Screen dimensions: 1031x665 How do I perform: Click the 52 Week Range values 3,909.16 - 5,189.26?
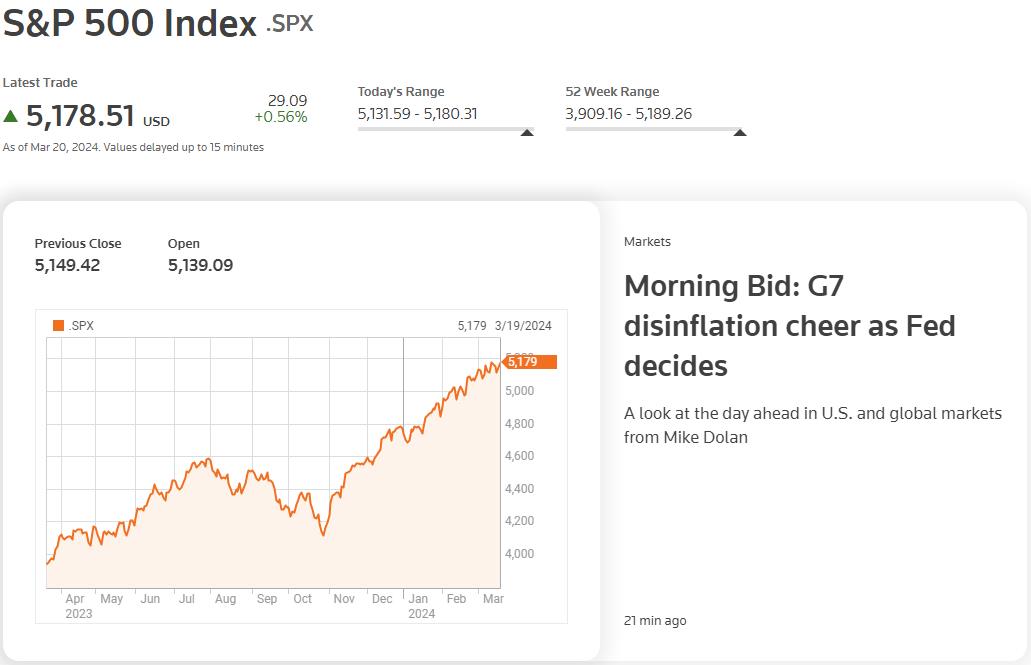[629, 114]
